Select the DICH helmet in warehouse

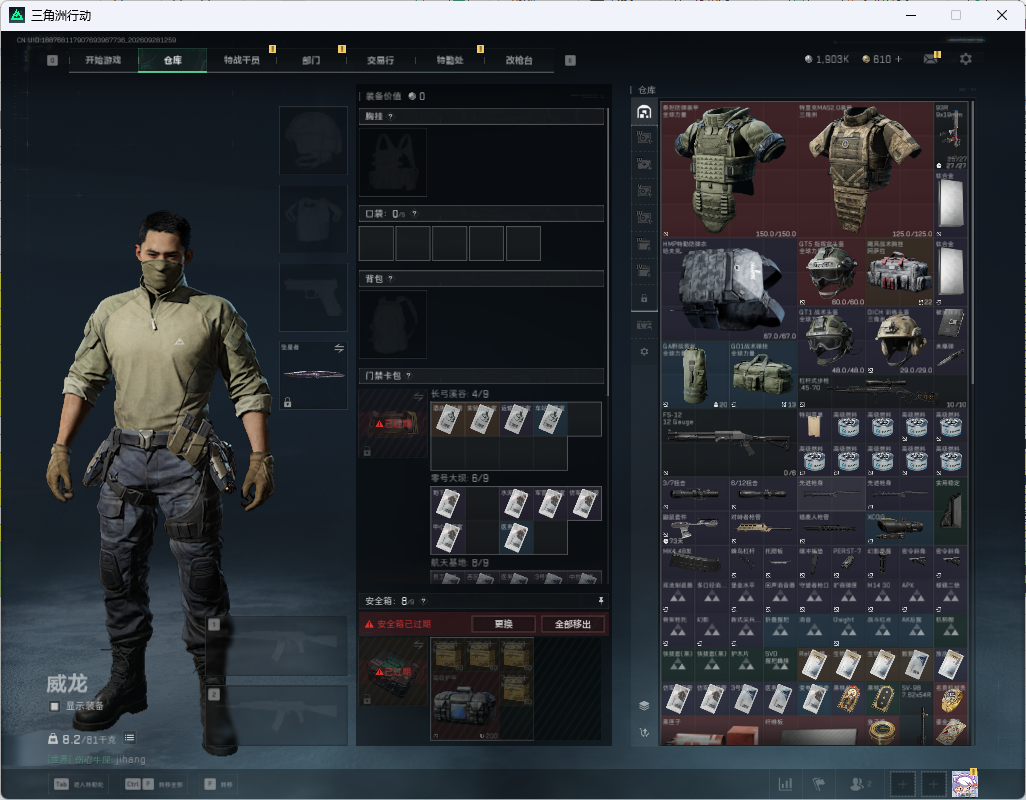(x=899, y=341)
